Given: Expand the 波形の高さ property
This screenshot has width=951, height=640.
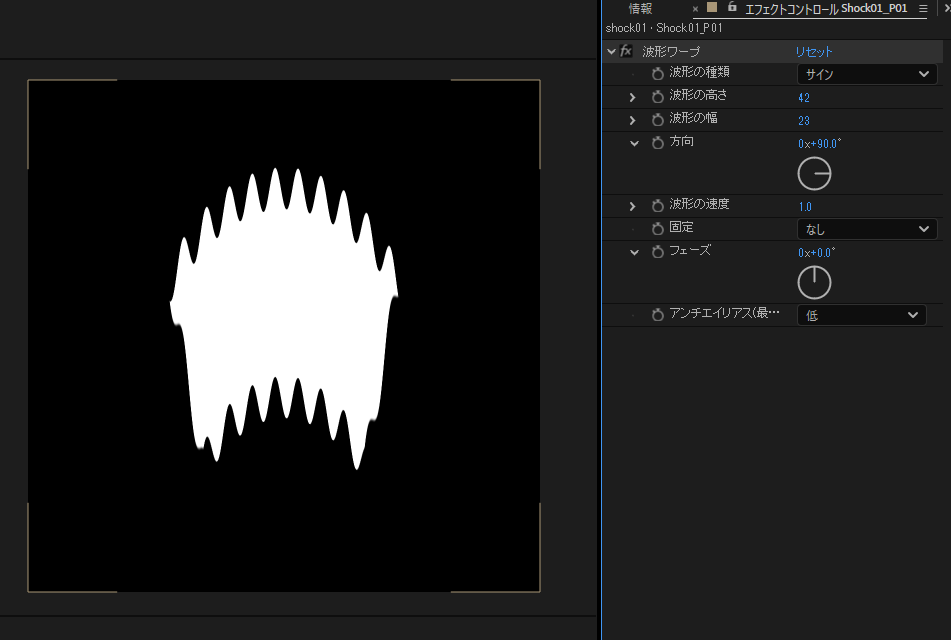Looking at the screenshot, I should [632, 97].
